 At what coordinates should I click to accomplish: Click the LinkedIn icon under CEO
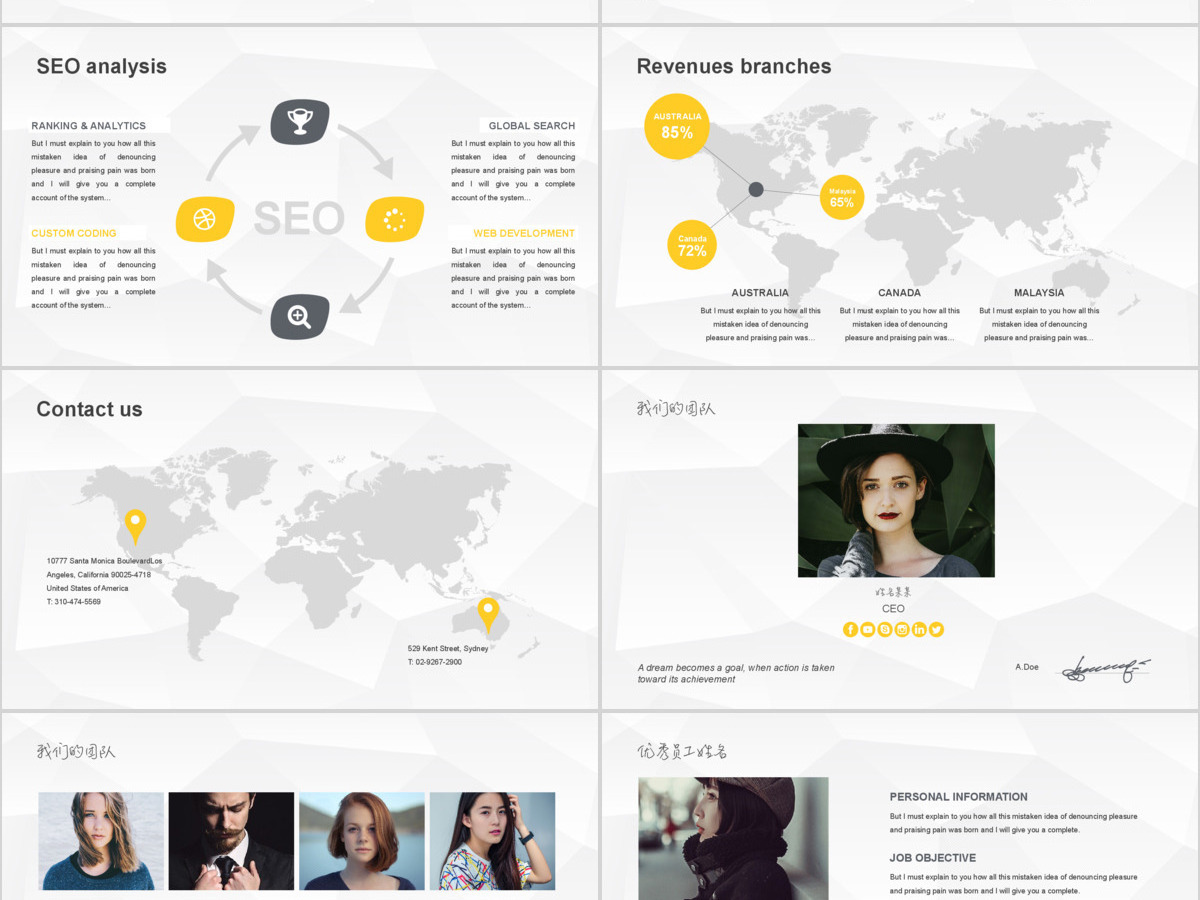(919, 629)
